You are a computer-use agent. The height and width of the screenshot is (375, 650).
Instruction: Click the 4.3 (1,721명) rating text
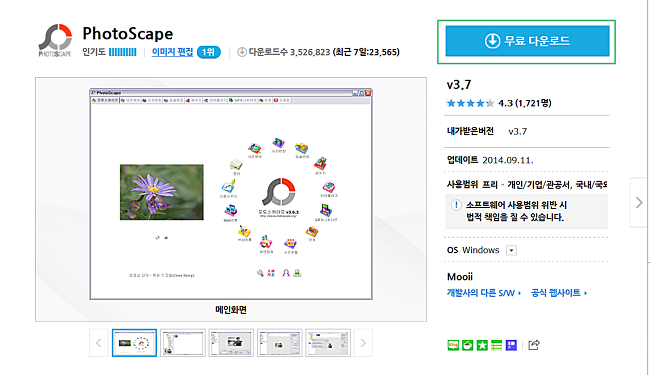tap(524, 103)
